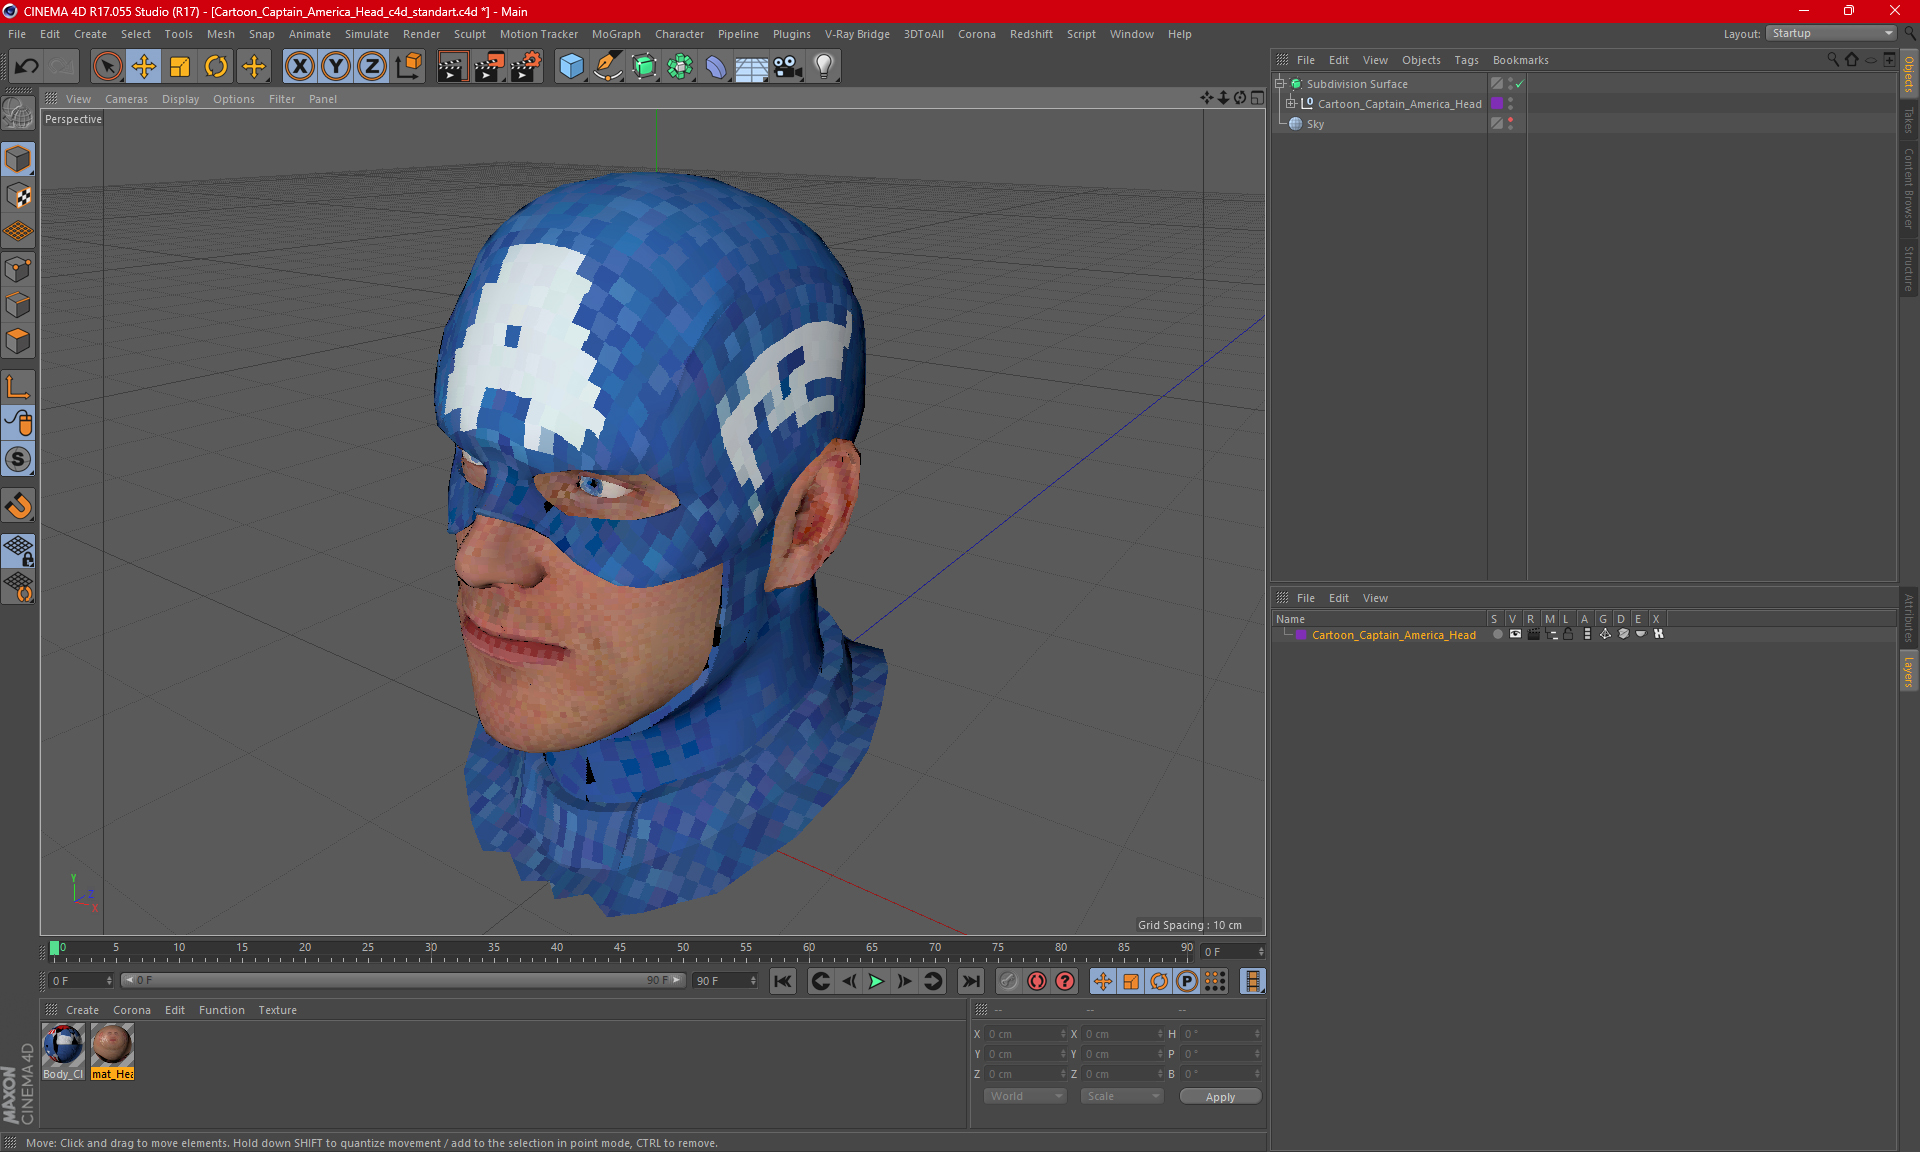Switch to Texture mode
Screen dimensions: 1920x1152
18,196
